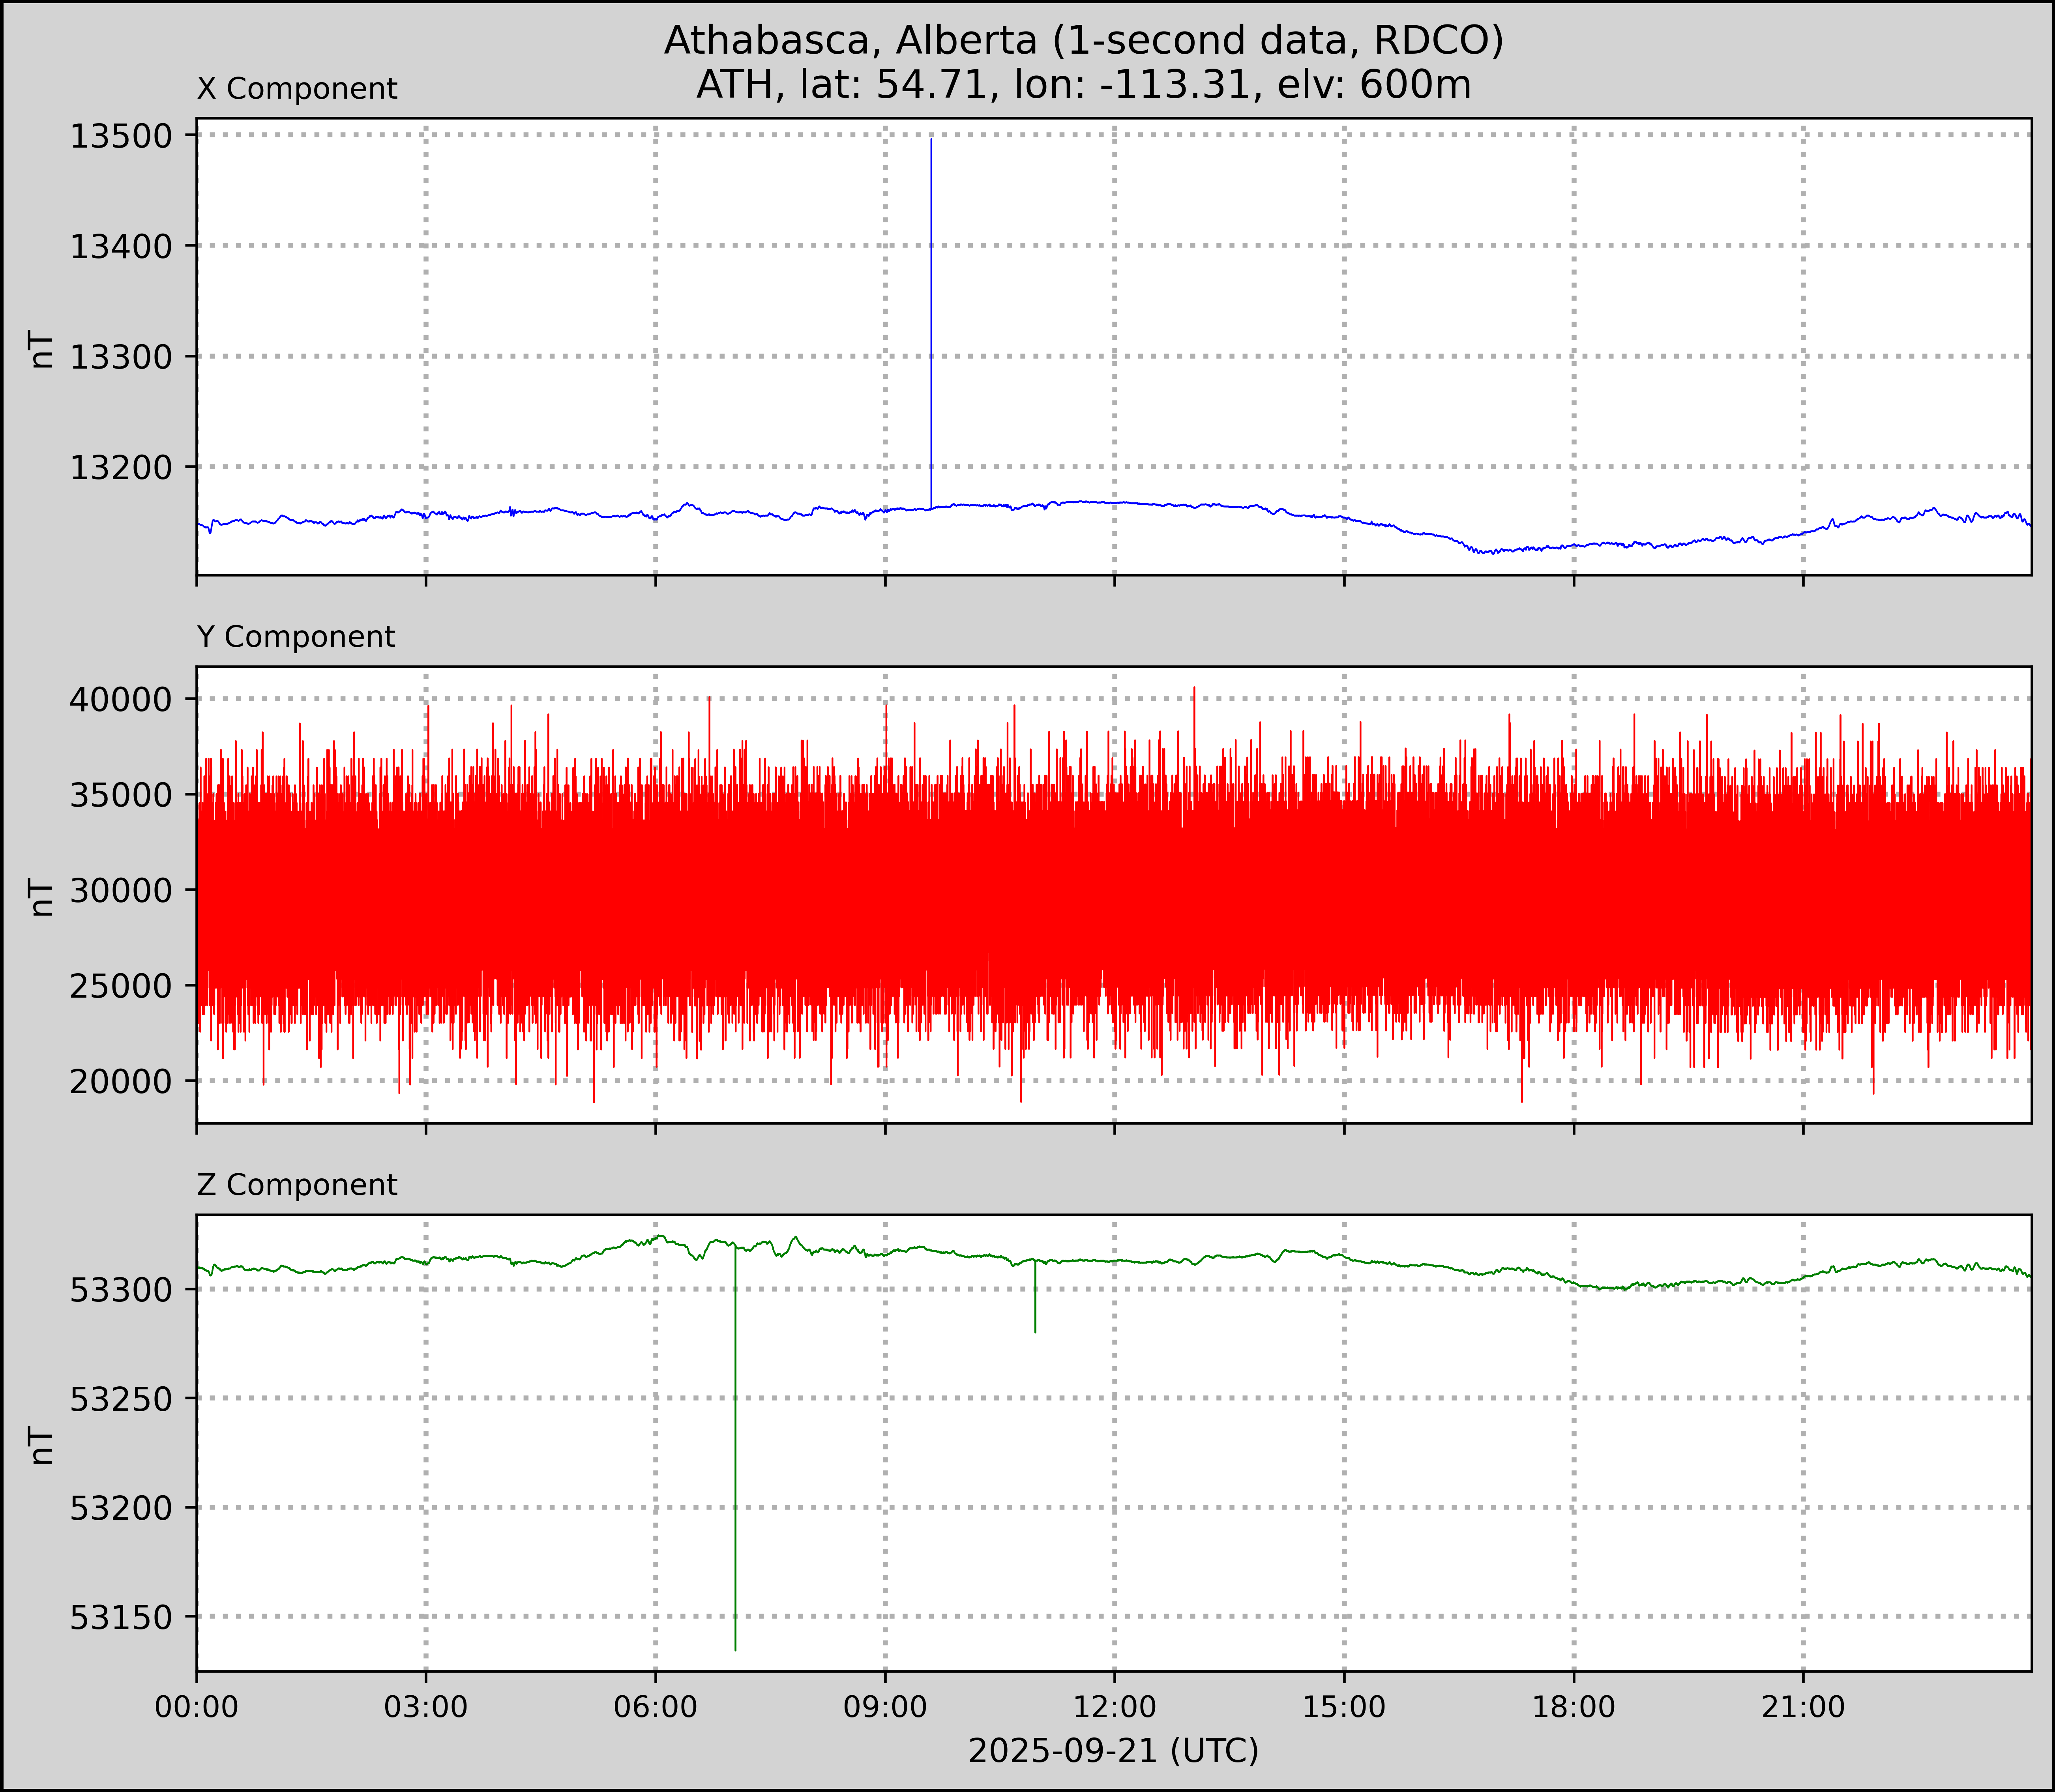Click the 2025-09-21 (UTC) axis label
The width and height of the screenshot is (2055, 1792).
(1113, 1751)
